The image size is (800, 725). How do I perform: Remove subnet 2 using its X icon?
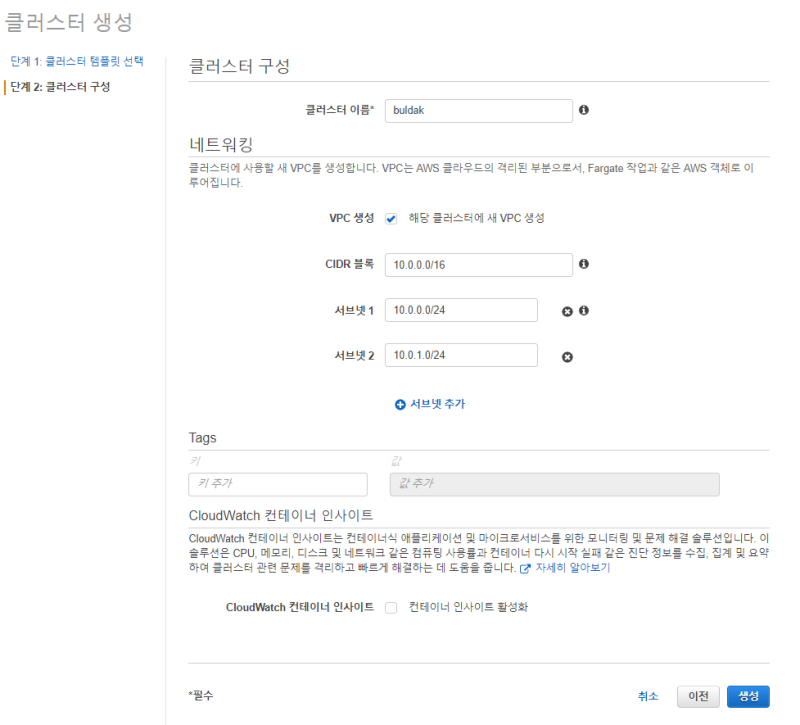point(567,357)
